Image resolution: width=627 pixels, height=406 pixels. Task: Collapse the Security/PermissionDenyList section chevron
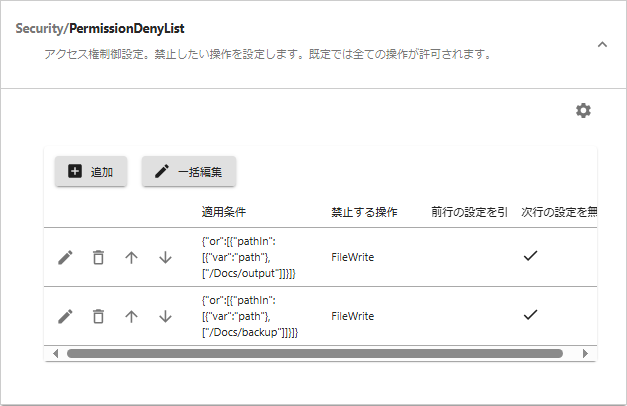(602, 44)
